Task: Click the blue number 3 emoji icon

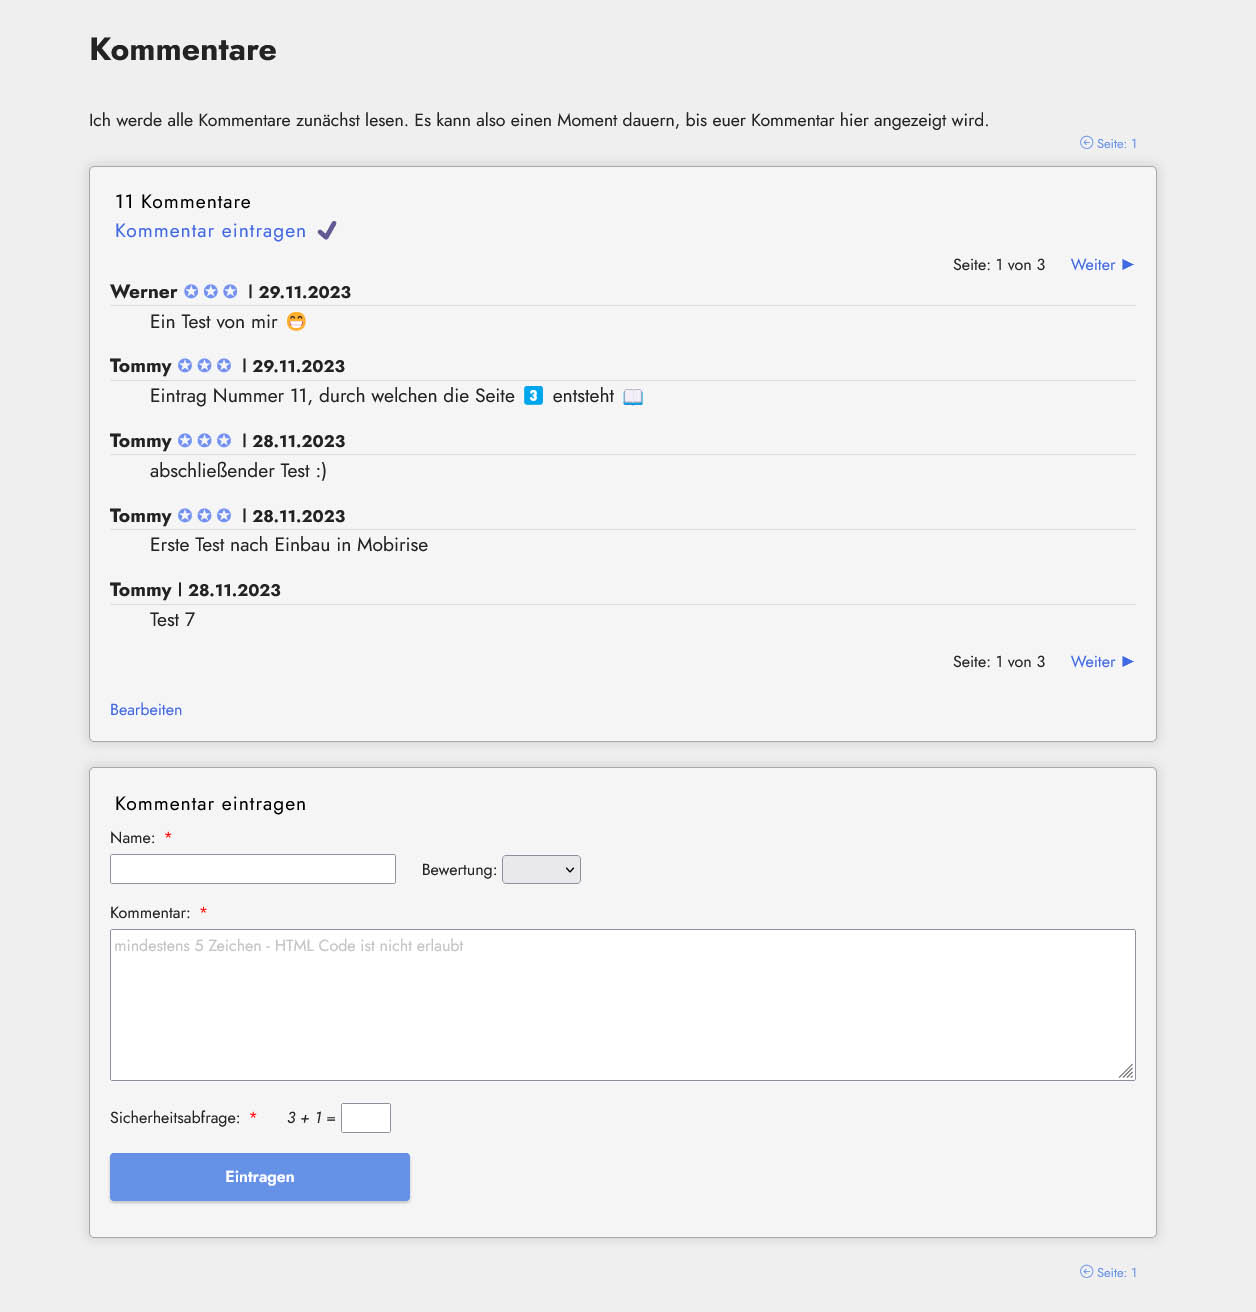Action: [x=534, y=396]
